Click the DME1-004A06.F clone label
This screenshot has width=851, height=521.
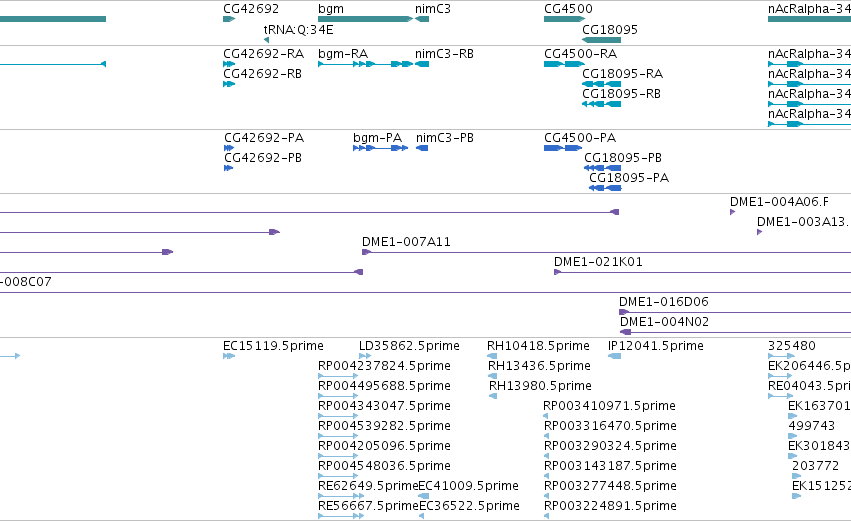point(779,202)
